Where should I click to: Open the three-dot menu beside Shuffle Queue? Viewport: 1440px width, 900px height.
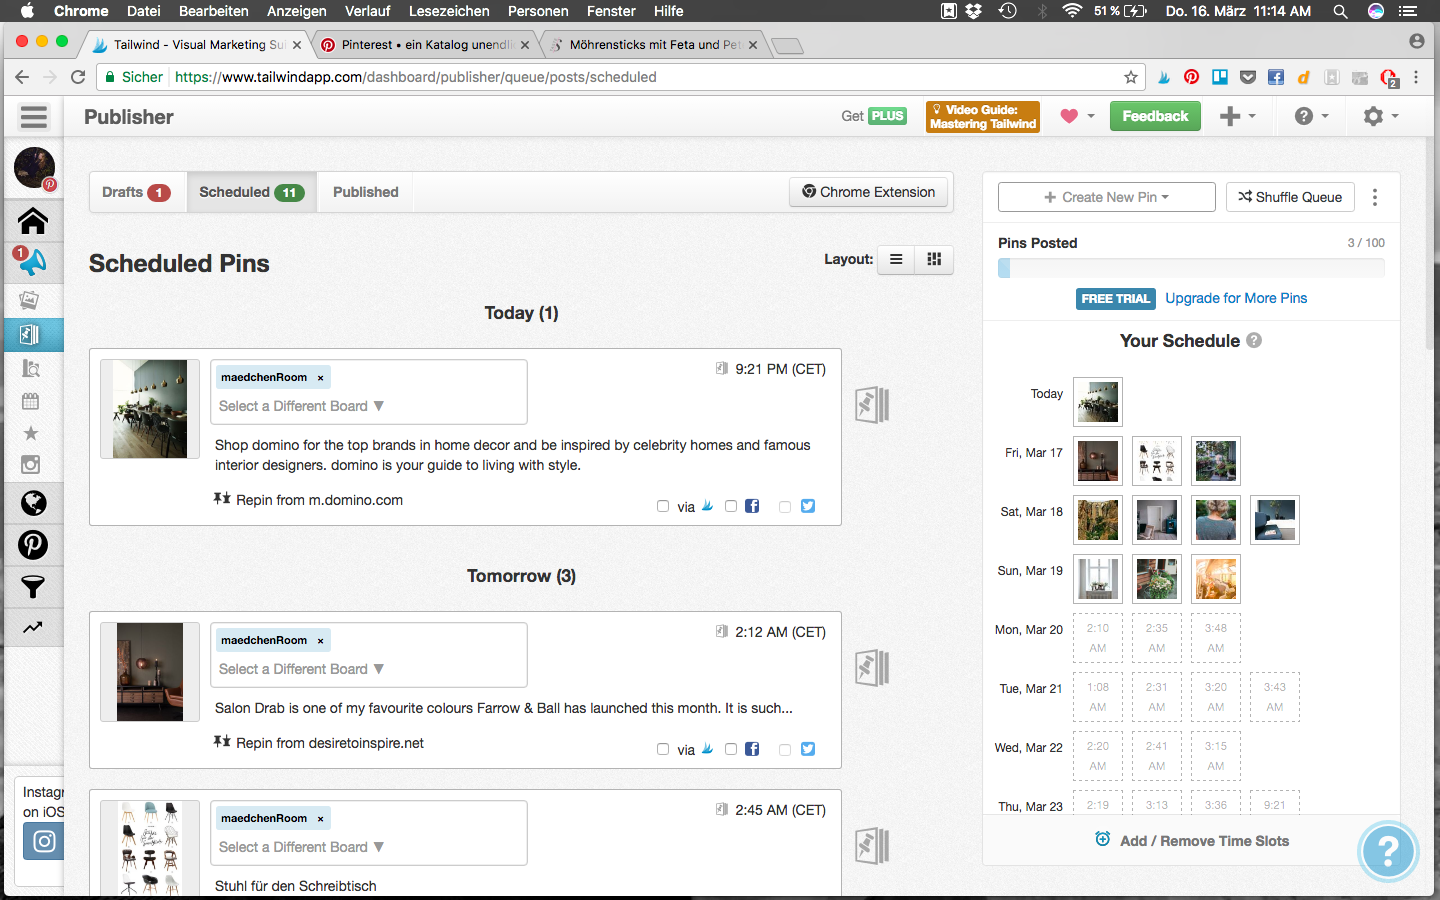[1375, 197]
